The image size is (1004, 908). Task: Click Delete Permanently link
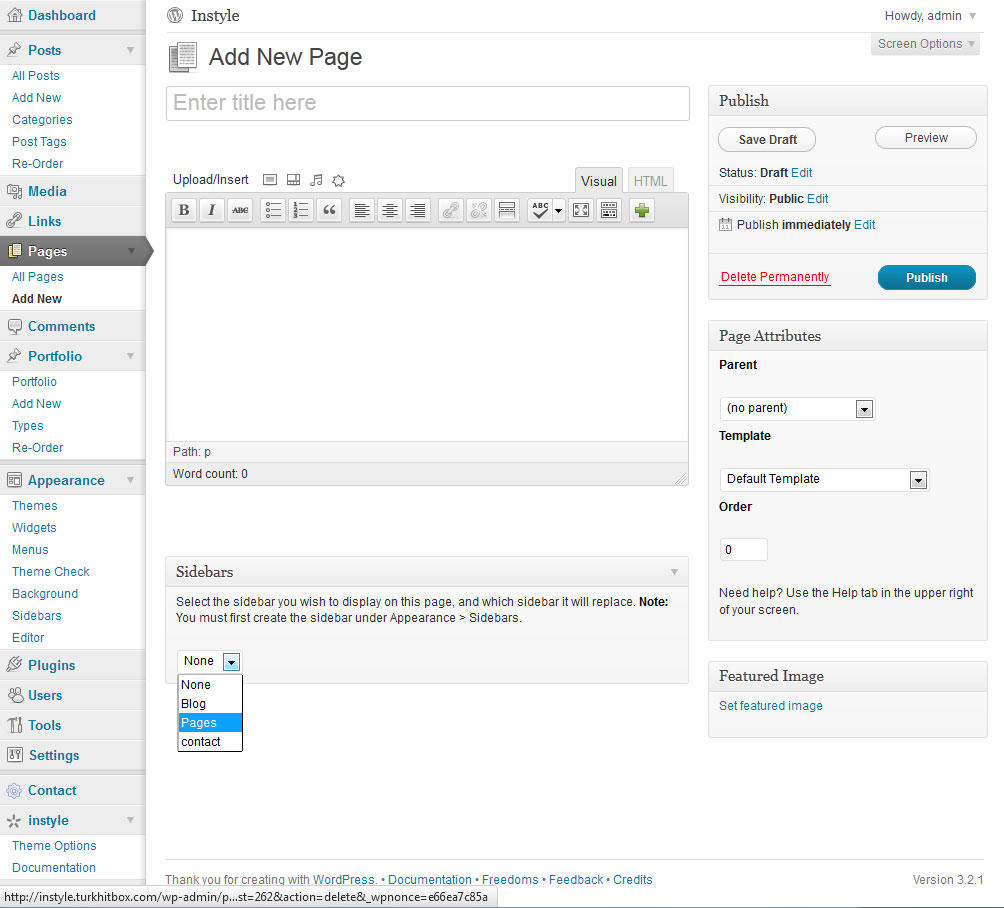pos(775,277)
